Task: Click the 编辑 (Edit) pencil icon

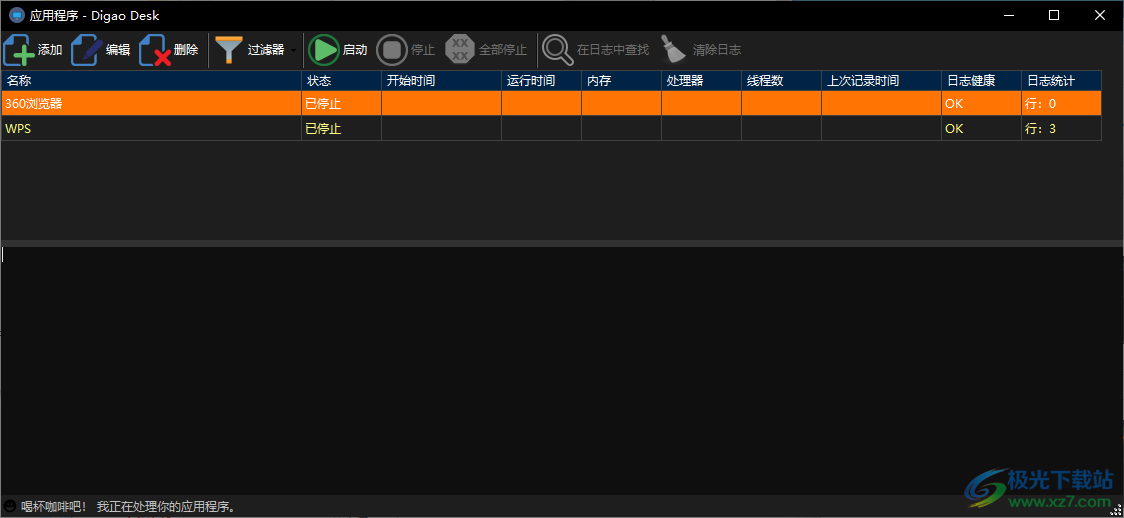Action: tap(87, 50)
